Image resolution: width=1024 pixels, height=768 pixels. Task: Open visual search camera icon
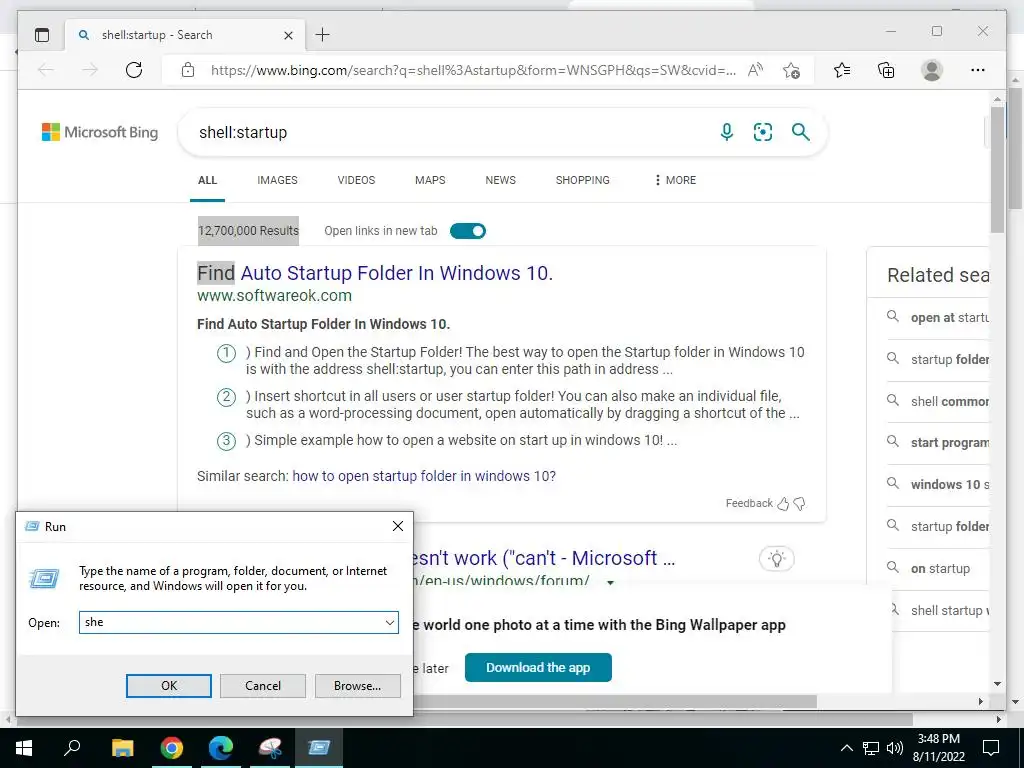[763, 132]
